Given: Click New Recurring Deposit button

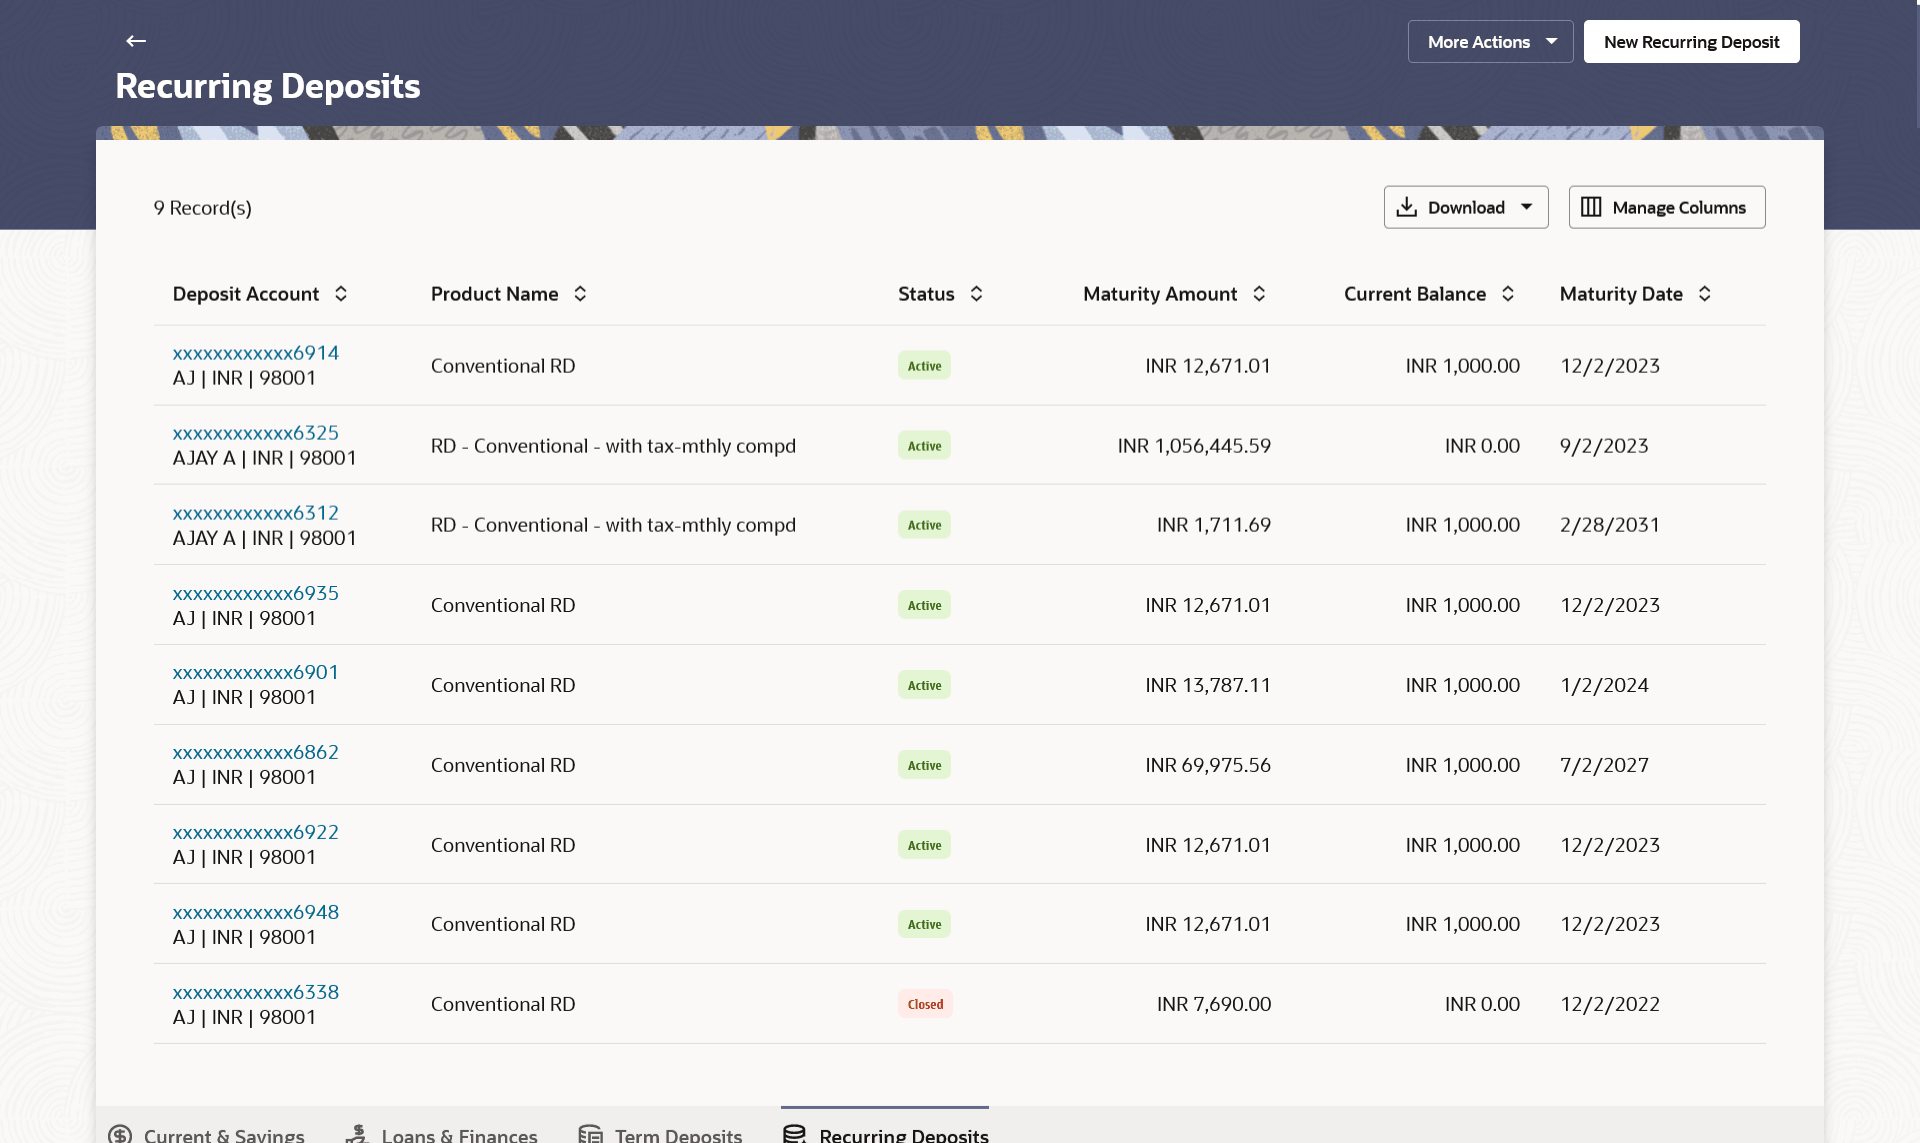Looking at the screenshot, I should (x=1691, y=42).
